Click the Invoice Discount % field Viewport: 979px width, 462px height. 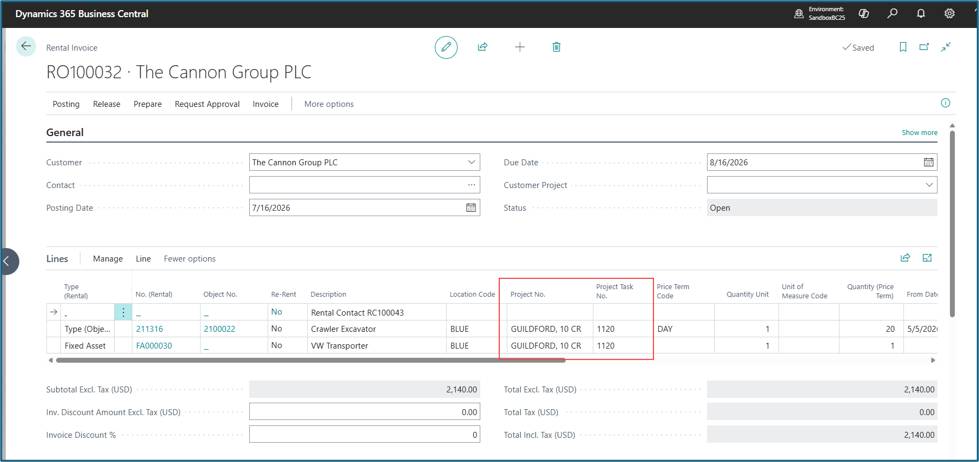click(365, 435)
